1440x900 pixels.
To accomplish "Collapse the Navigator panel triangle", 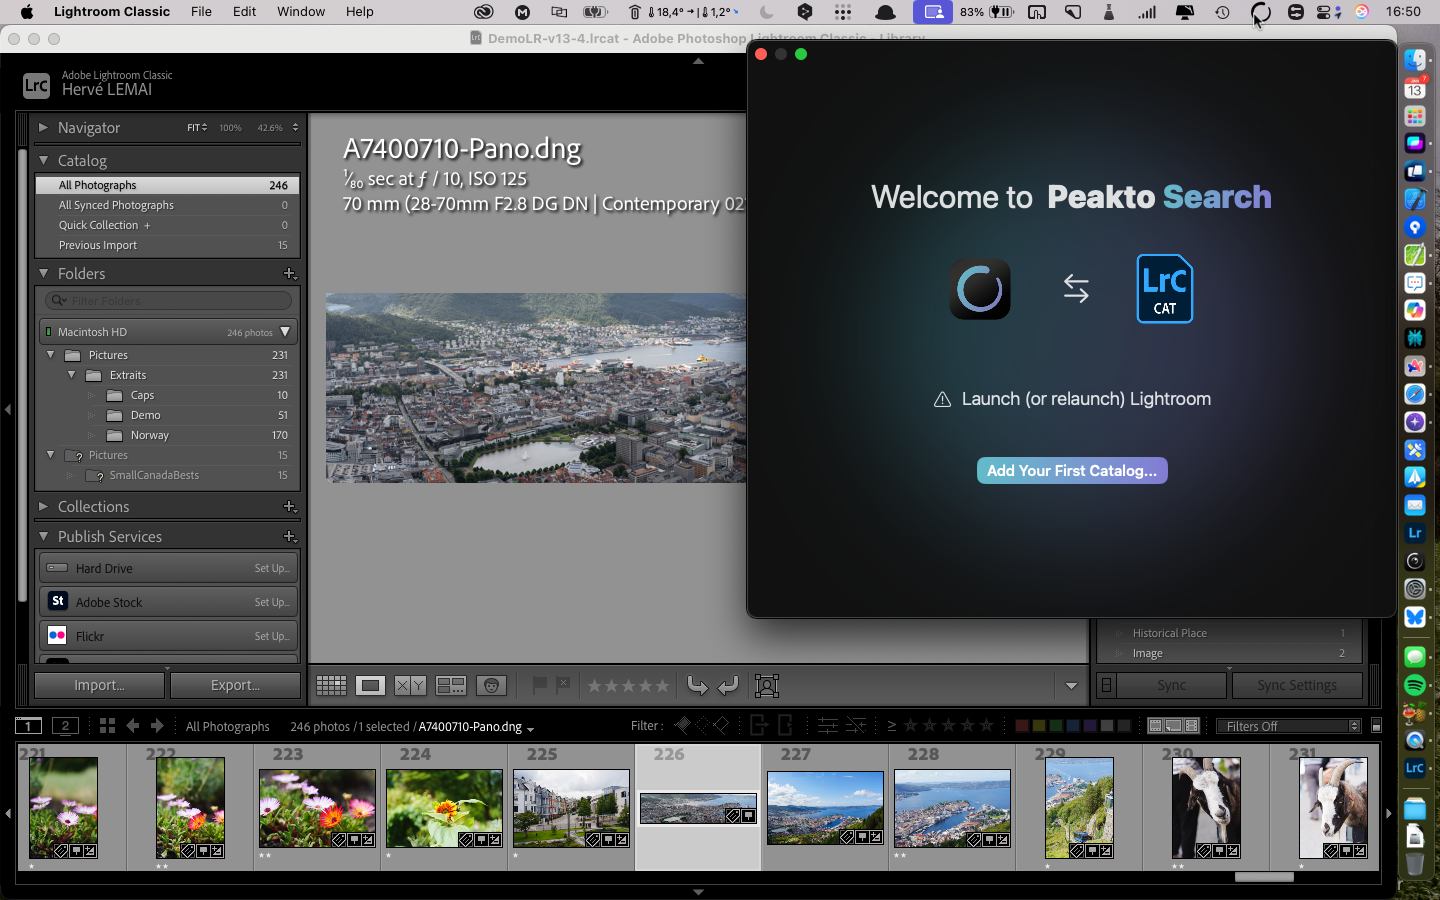I will tap(43, 127).
